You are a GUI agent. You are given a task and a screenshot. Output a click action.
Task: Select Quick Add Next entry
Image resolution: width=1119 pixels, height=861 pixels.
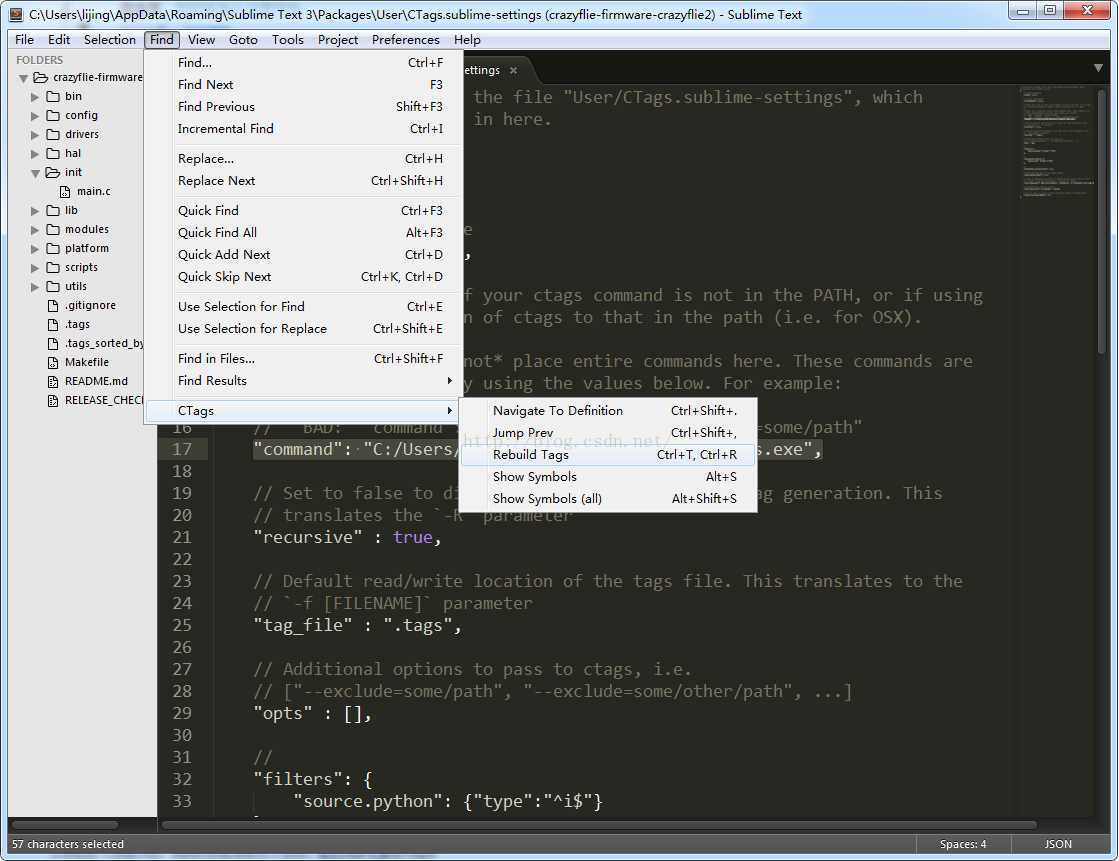[x=304, y=255]
